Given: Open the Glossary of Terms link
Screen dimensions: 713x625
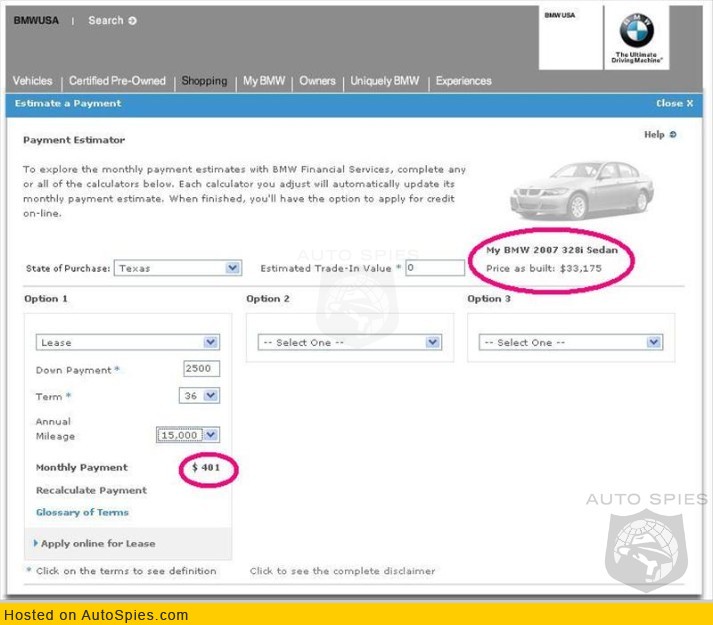Looking at the screenshot, I should pos(82,512).
